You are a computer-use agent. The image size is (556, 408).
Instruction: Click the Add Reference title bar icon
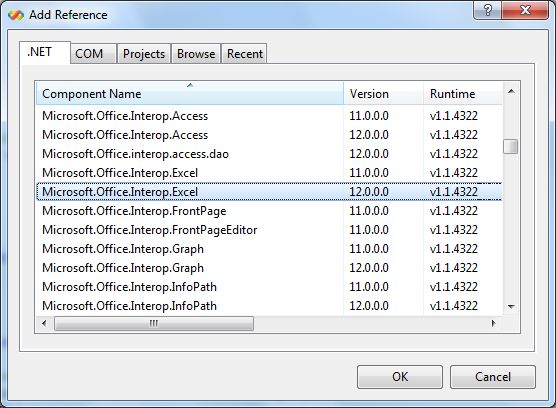point(16,15)
